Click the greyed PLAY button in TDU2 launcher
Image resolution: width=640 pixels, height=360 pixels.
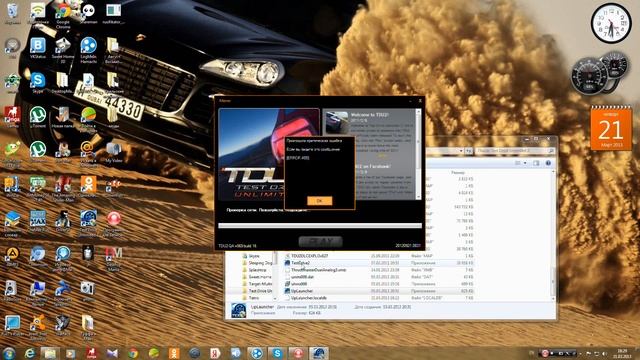tap(320, 241)
